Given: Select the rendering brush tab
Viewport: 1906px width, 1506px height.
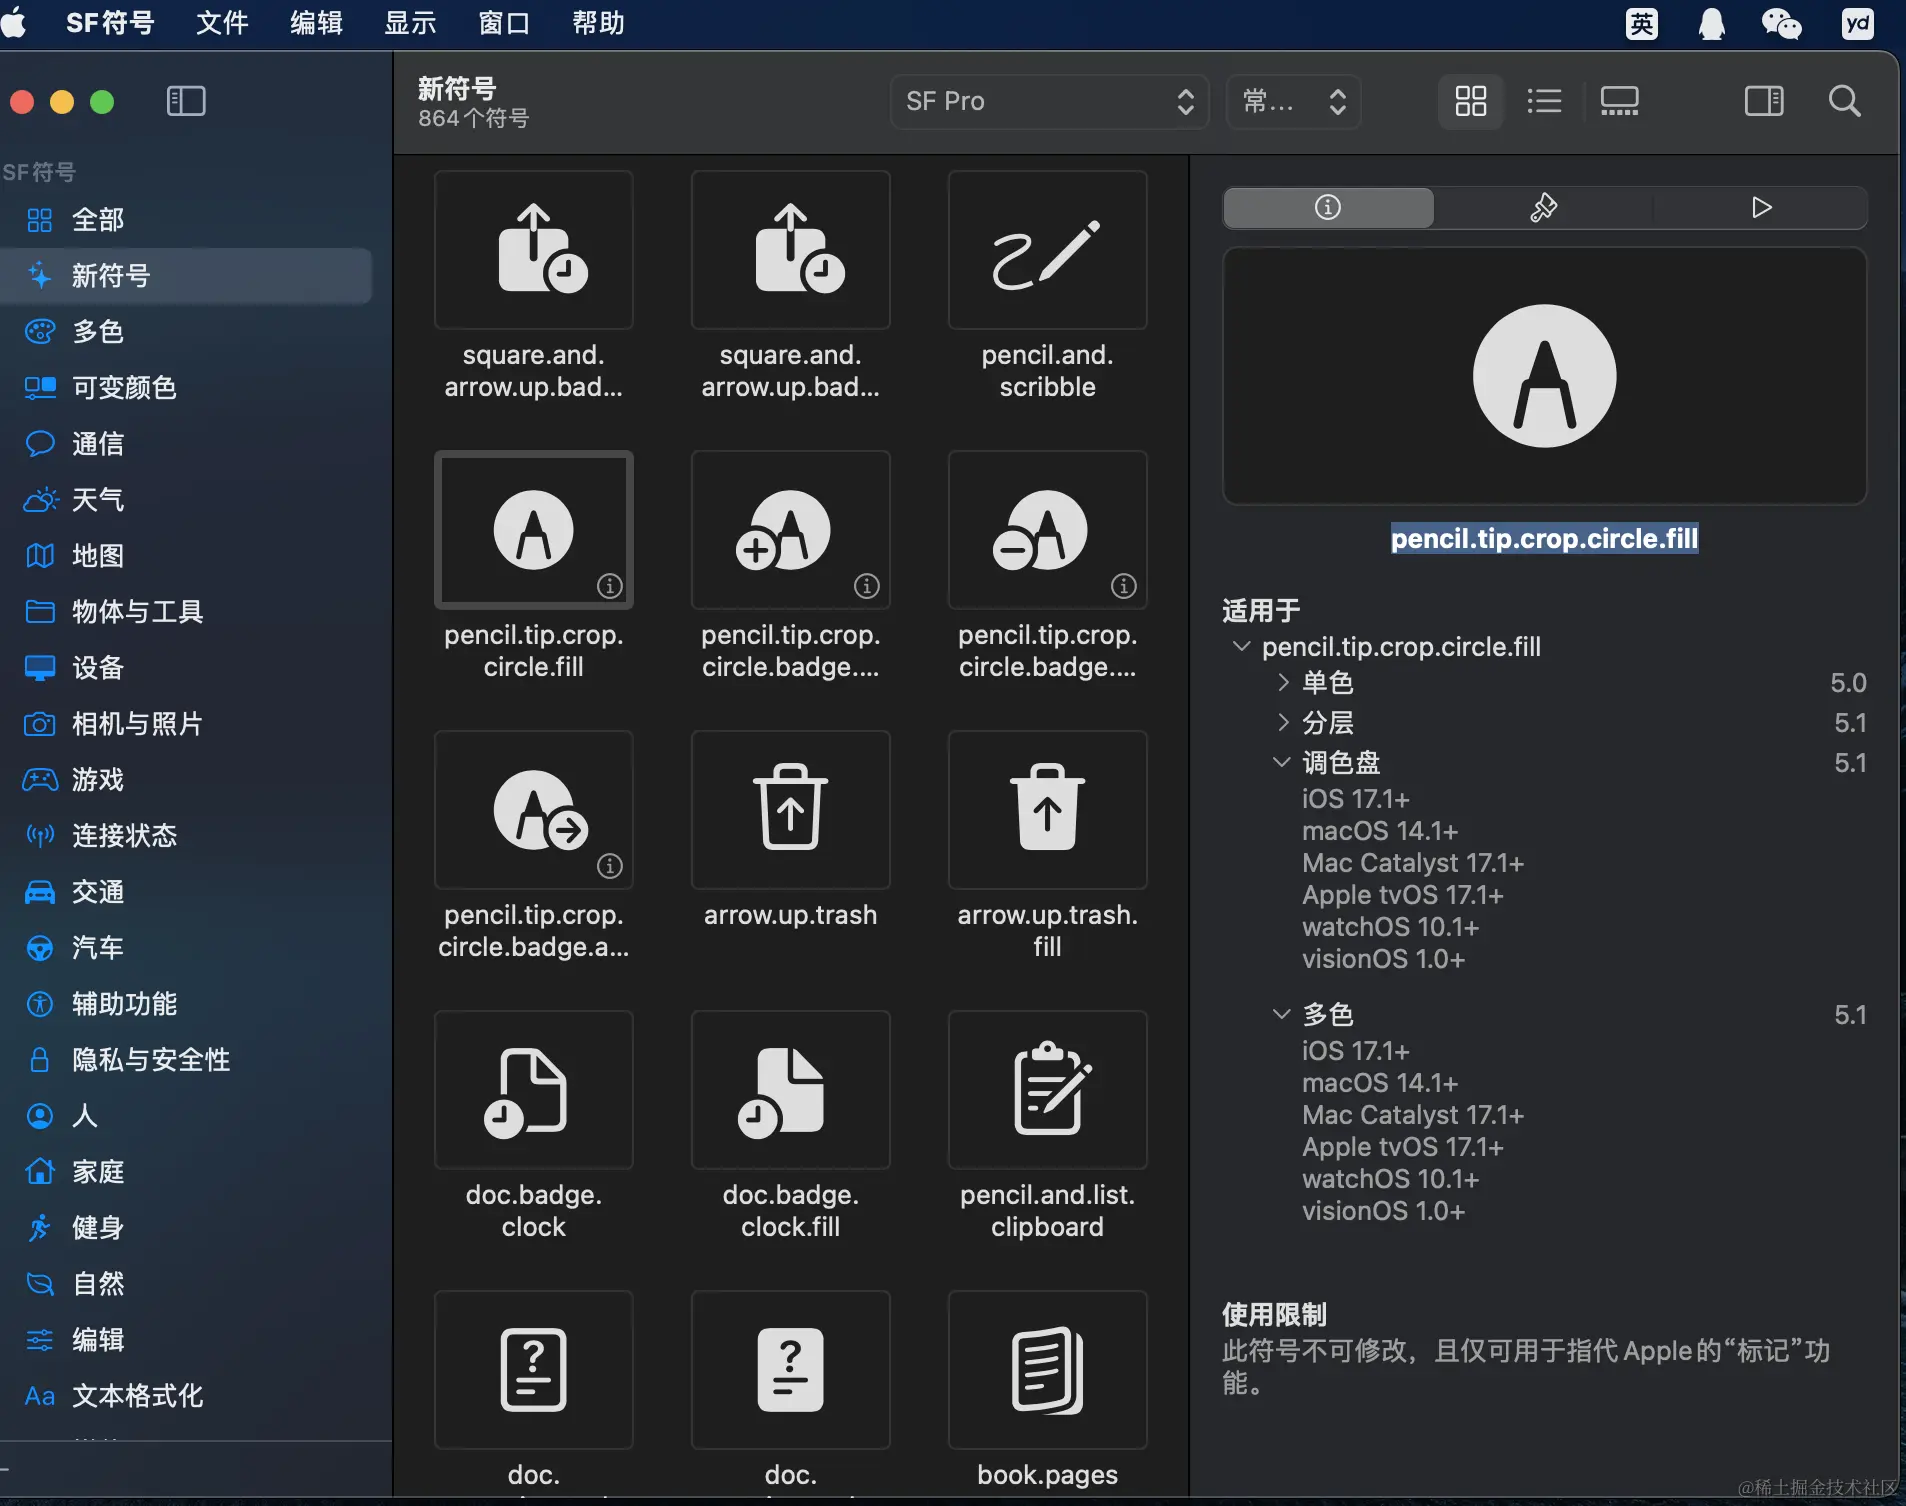Looking at the screenshot, I should (x=1544, y=207).
